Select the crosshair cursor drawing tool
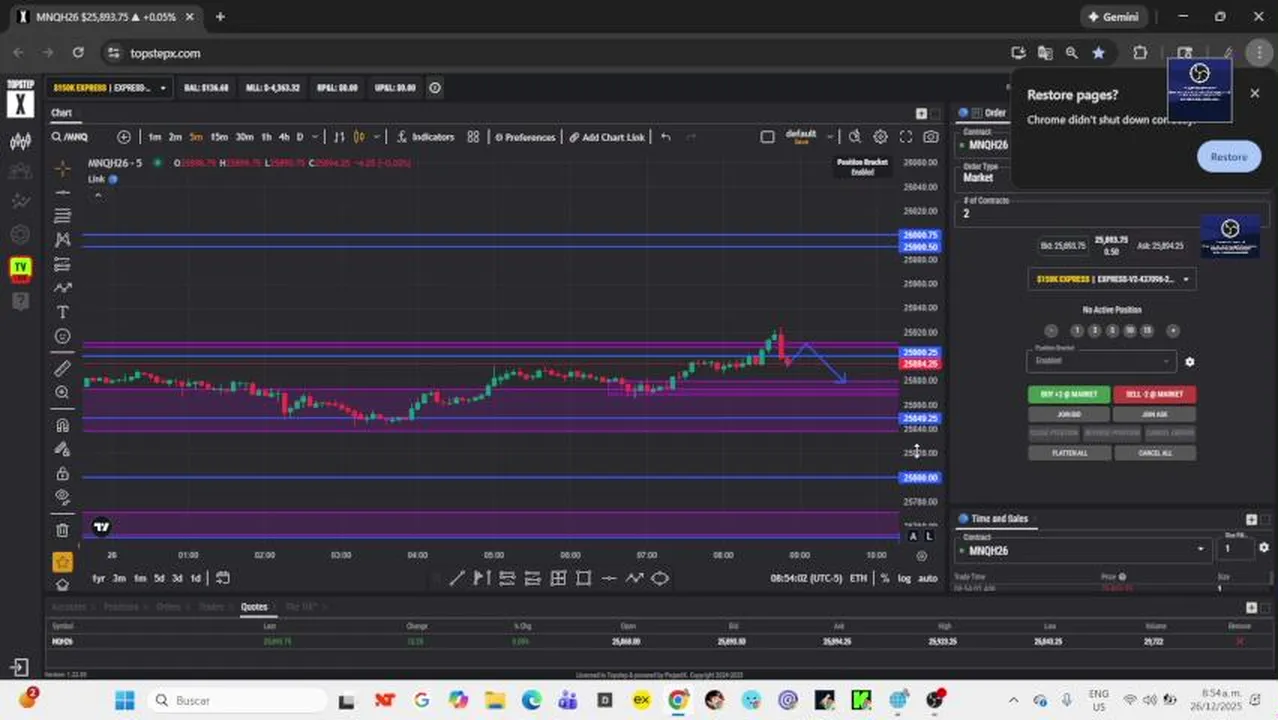1278x720 pixels. (x=62, y=168)
